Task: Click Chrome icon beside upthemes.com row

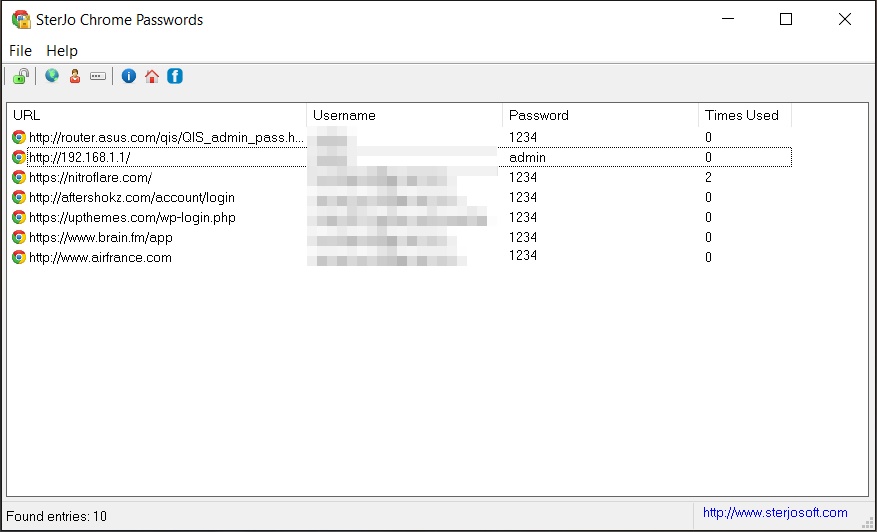Action: tap(19, 217)
